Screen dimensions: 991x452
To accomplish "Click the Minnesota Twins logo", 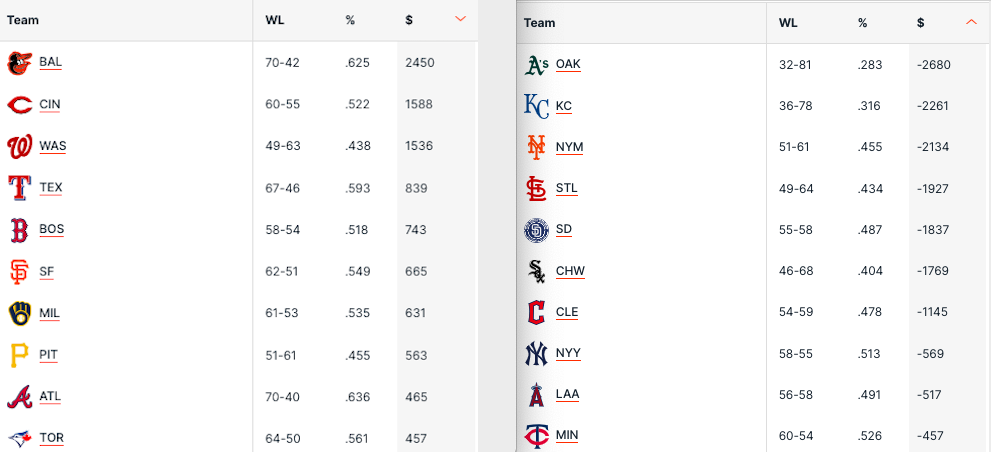I will [537, 436].
